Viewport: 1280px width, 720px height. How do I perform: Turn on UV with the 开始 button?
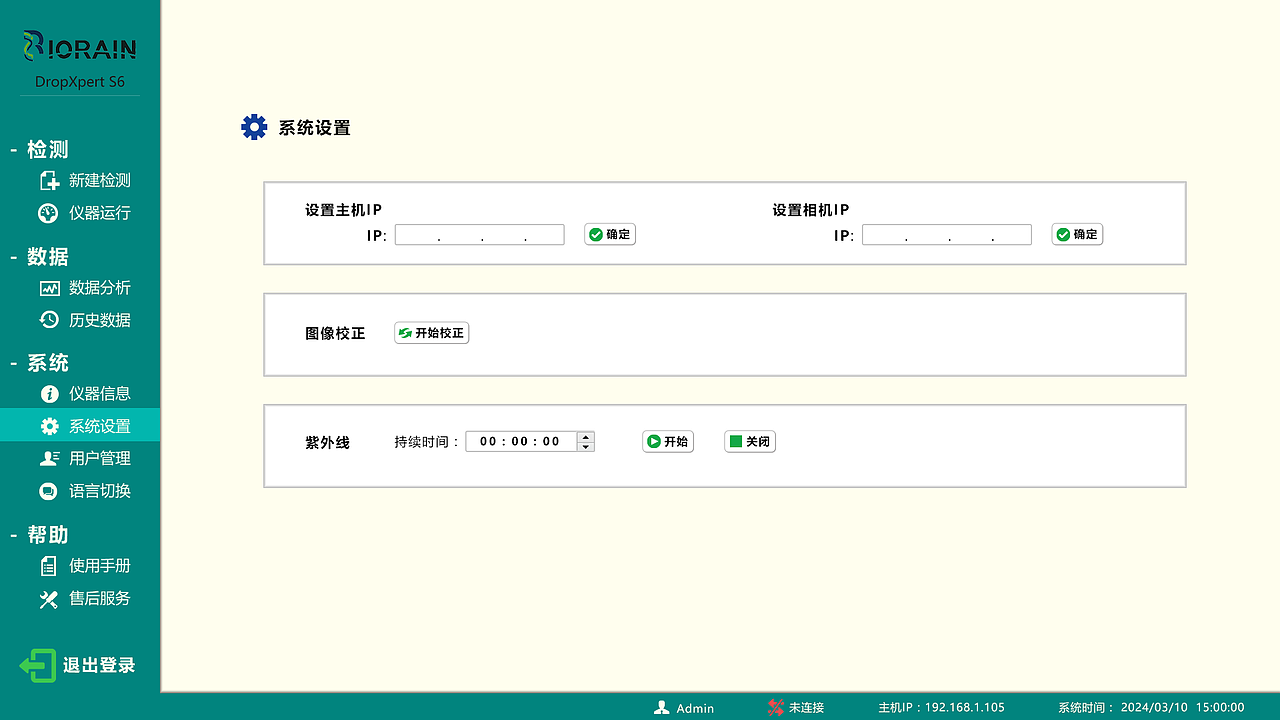coord(667,441)
